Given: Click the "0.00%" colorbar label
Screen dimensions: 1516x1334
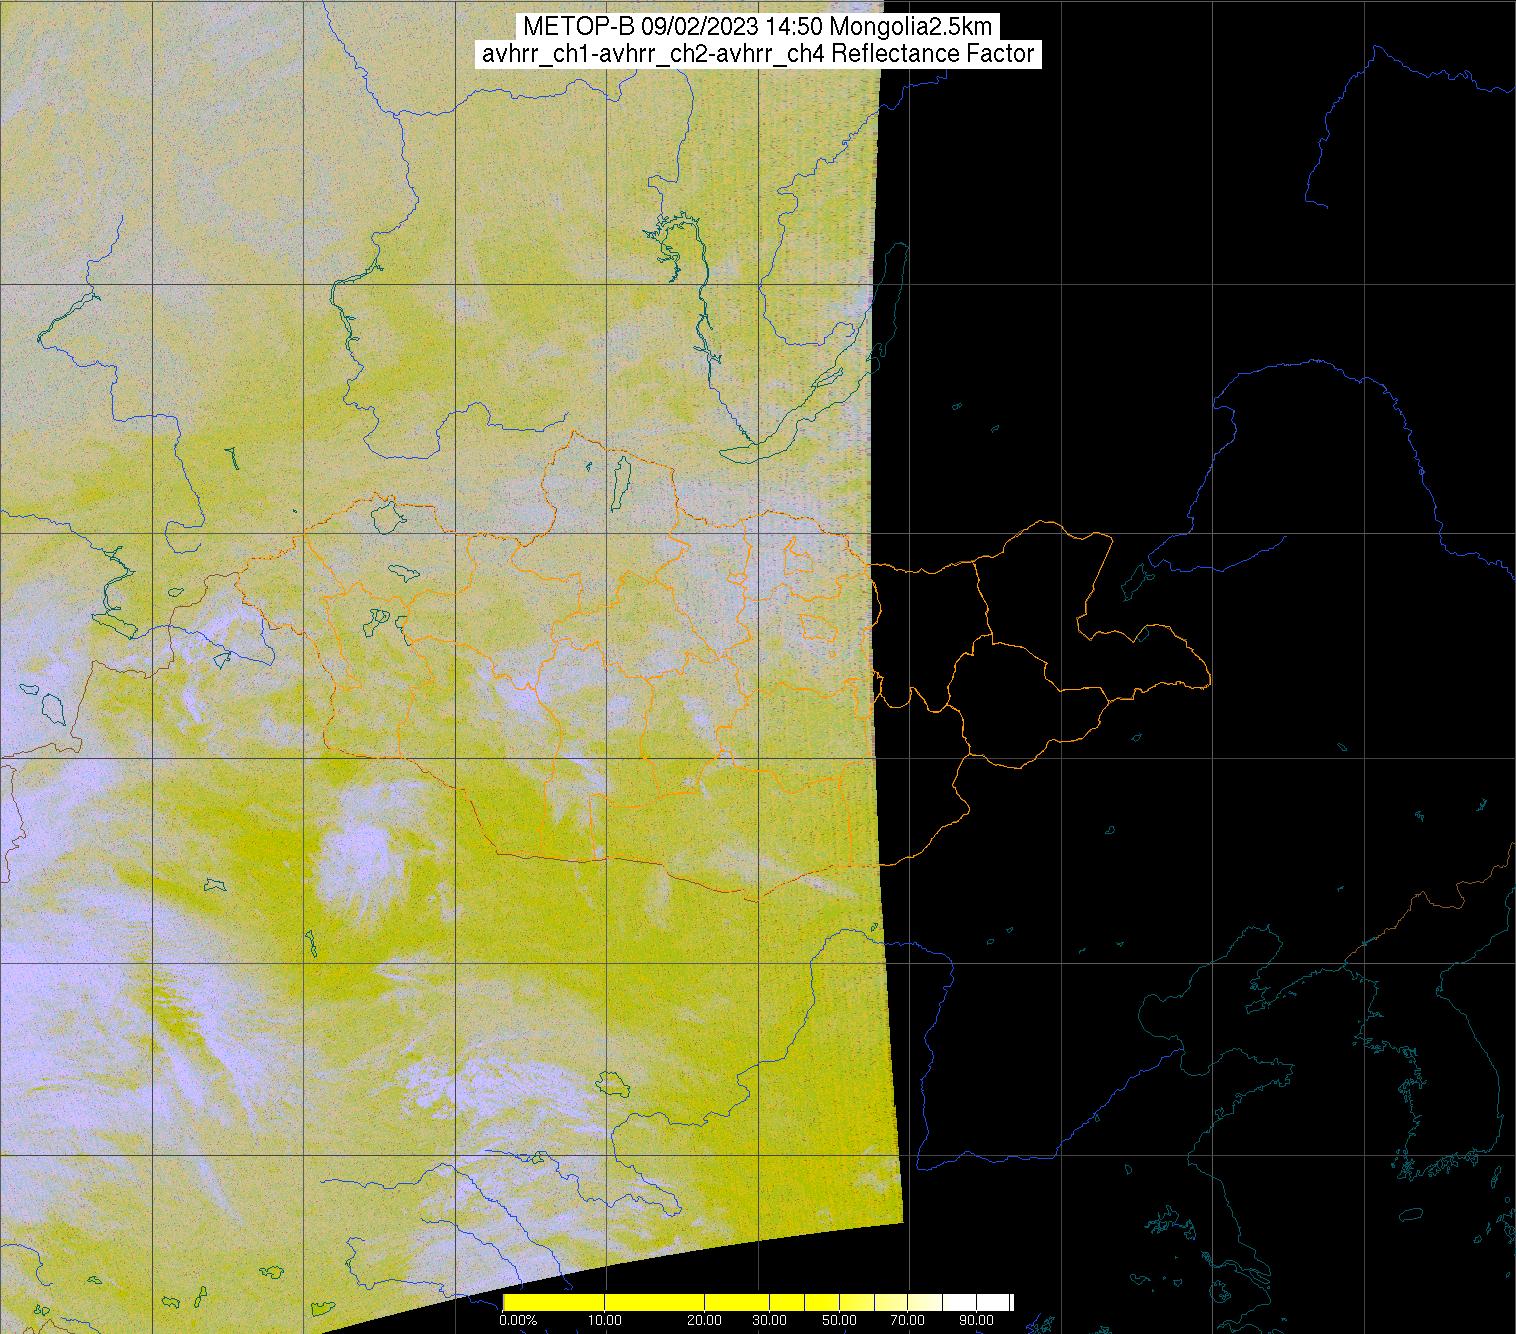Looking at the screenshot, I should point(518,1320).
